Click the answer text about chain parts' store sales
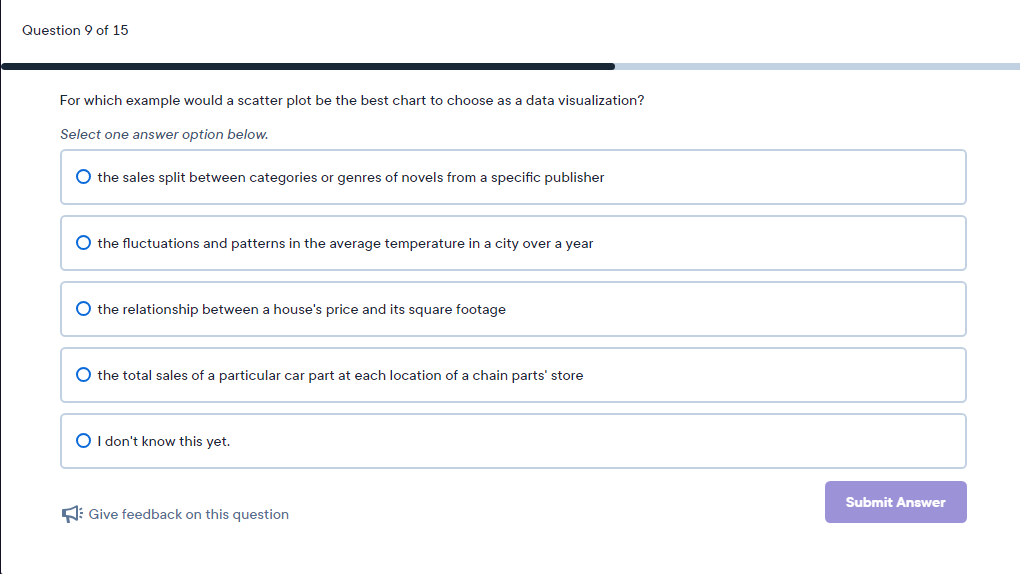Image resolution: width=1020 pixels, height=574 pixels. click(x=340, y=375)
